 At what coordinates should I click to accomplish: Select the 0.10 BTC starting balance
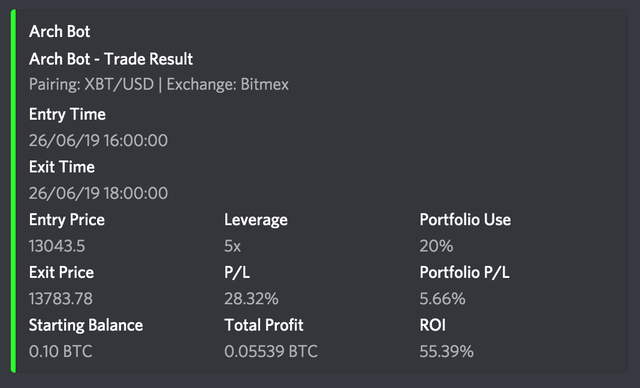(61, 351)
